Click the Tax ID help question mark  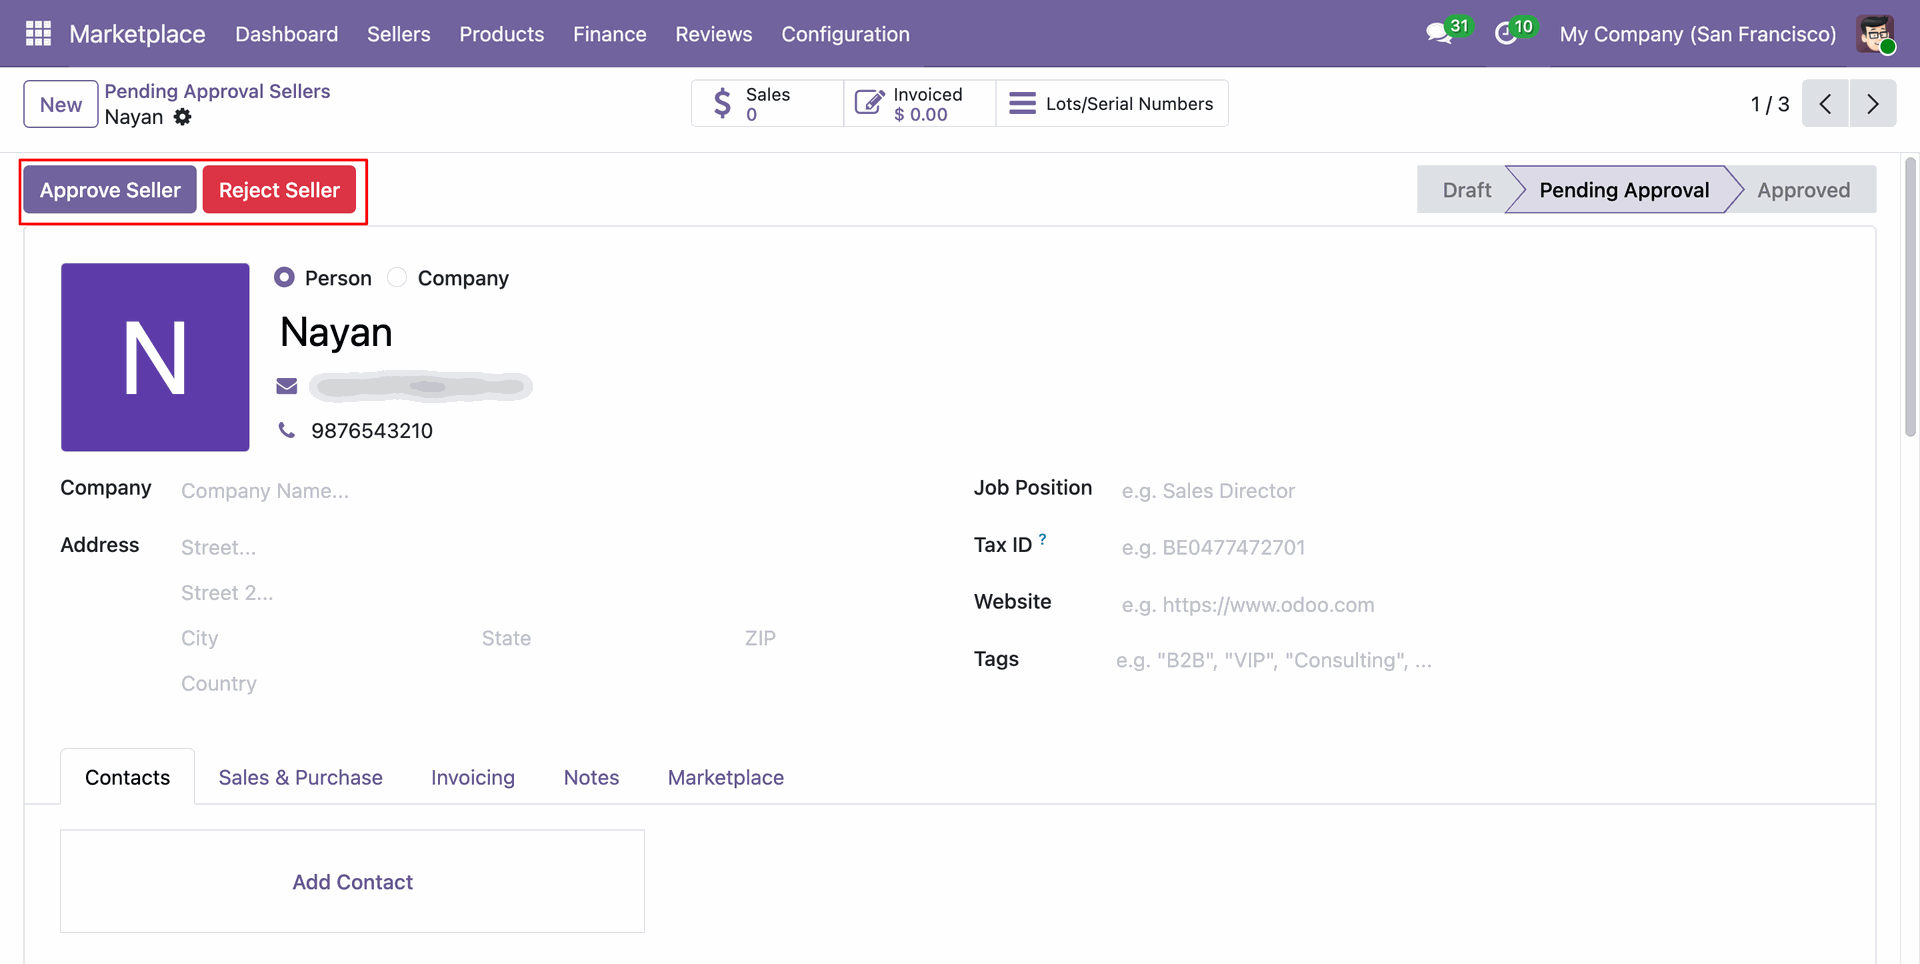point(1043,539)
